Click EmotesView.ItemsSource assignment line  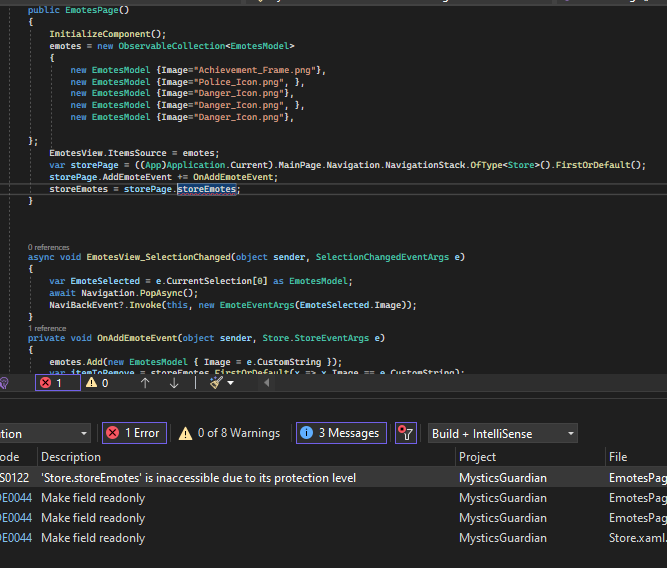pyautogui.click(x=134, y=153)
